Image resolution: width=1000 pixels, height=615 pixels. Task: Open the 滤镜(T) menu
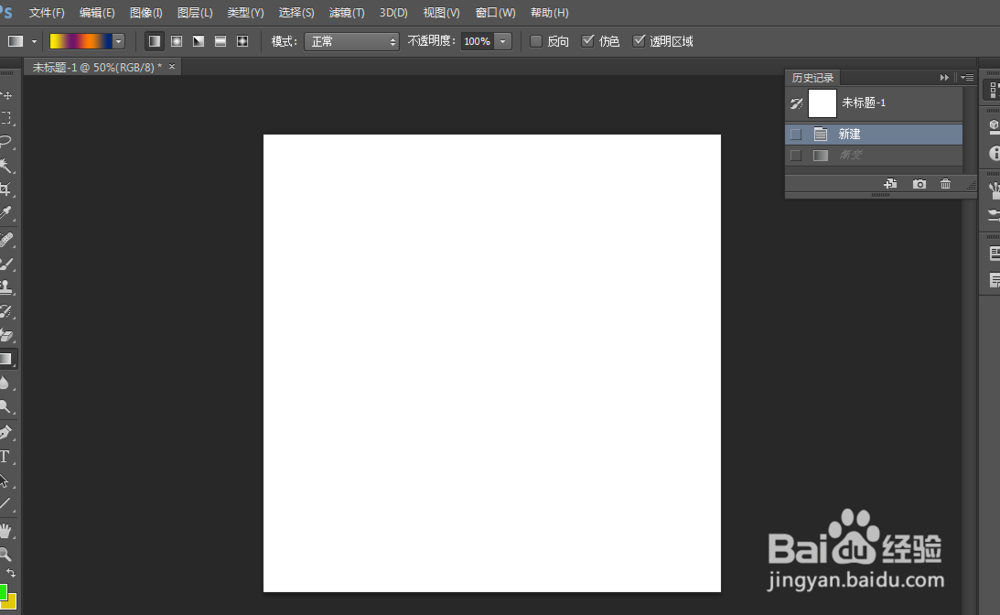[x=346, y=13]
